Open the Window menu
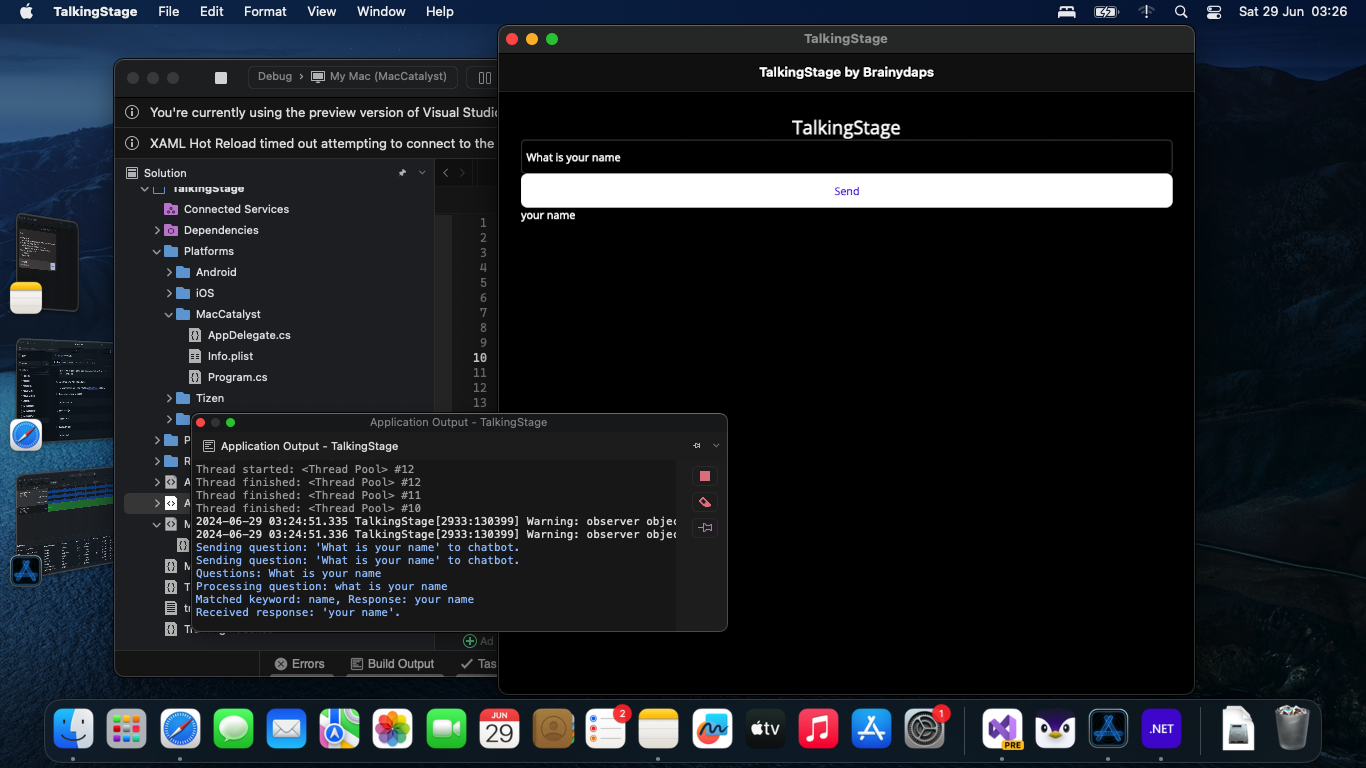The width and height of the screenshot is (1366, 768). click(381, 12)
